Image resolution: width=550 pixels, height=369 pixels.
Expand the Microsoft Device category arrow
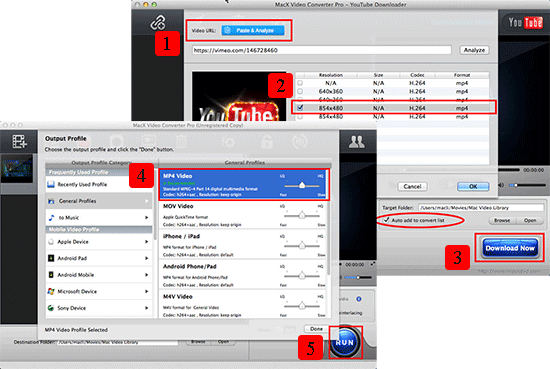tap(147, 291)
